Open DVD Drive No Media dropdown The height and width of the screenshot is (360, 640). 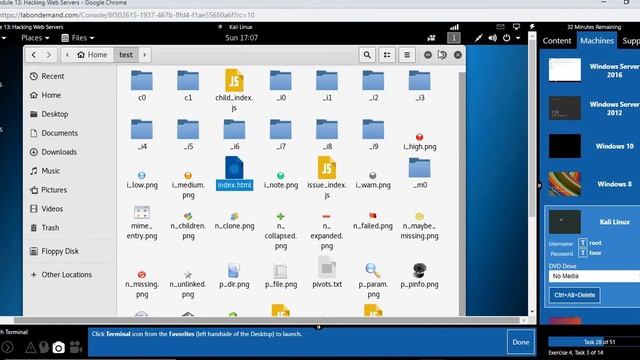tap(594, 276)
